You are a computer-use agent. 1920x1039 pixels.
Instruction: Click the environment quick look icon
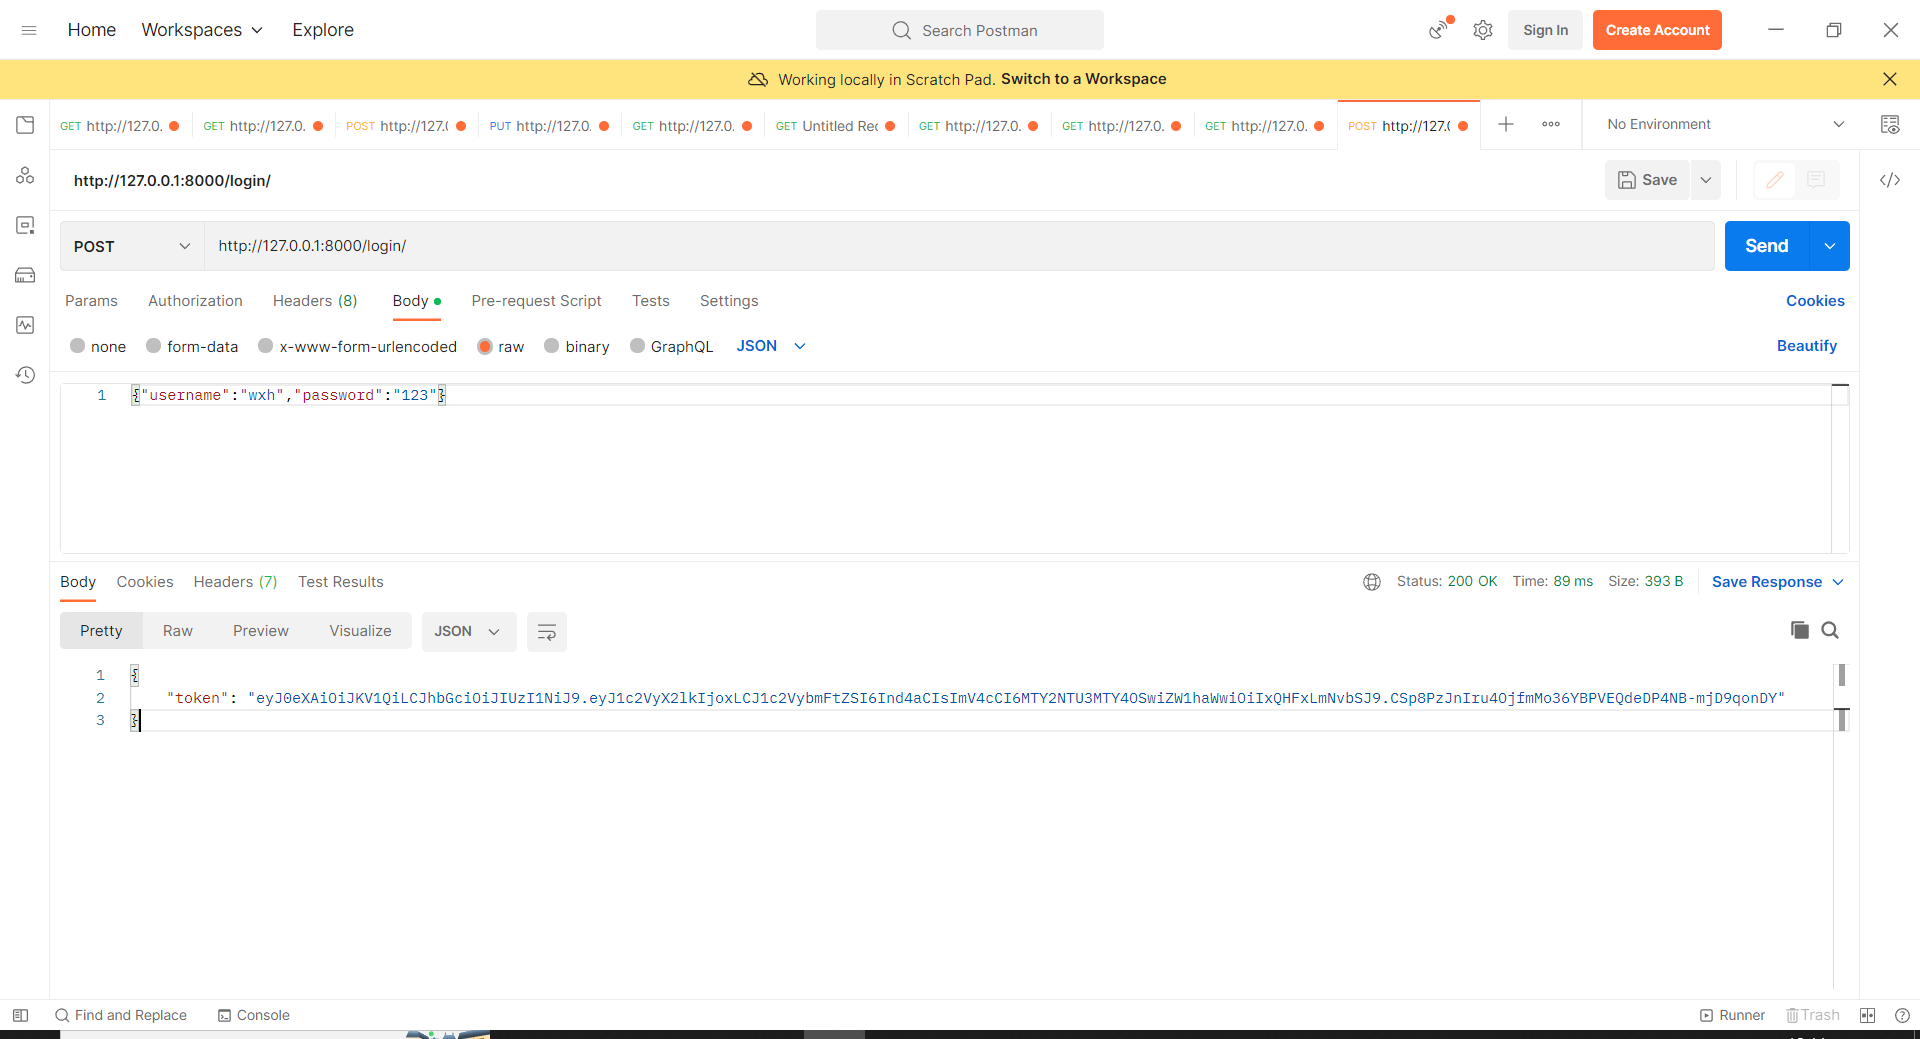1890,124
